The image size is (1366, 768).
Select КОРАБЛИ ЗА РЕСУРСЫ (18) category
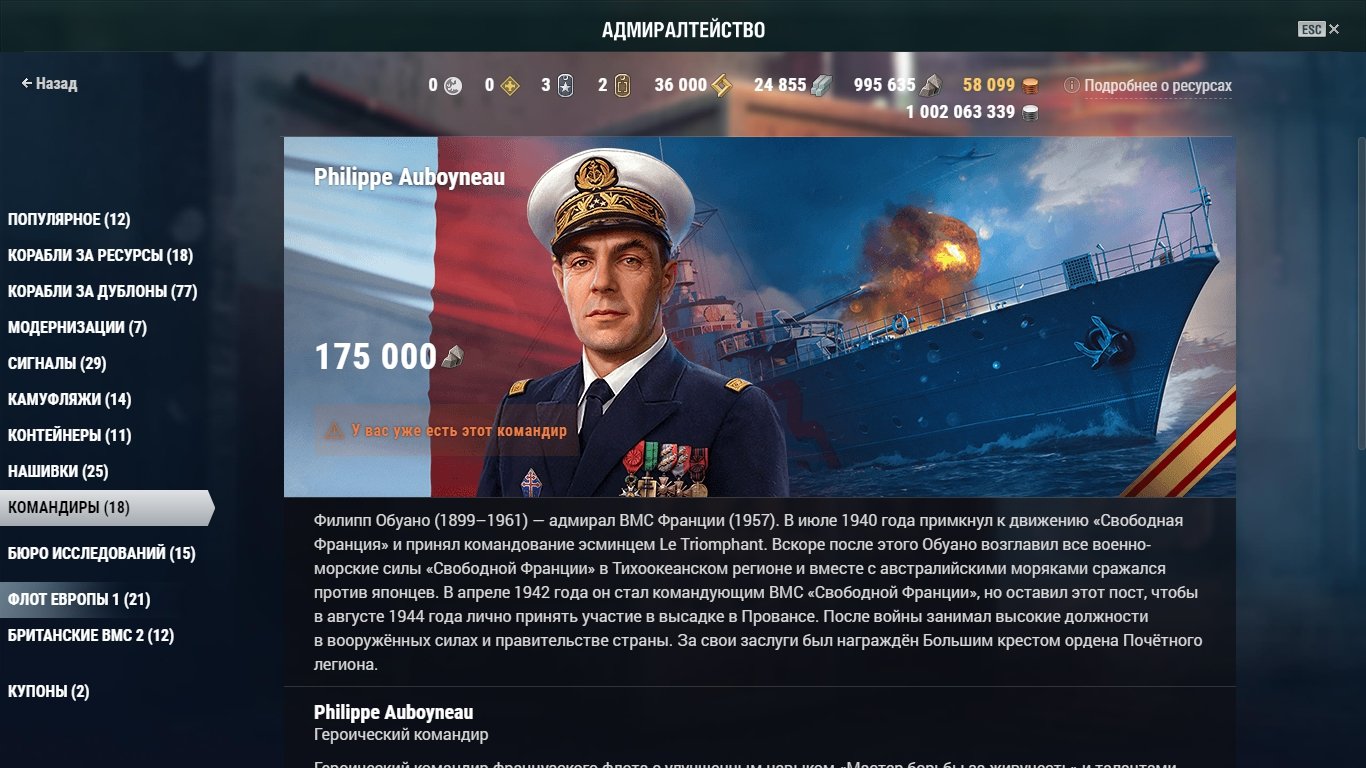[100, 255]
